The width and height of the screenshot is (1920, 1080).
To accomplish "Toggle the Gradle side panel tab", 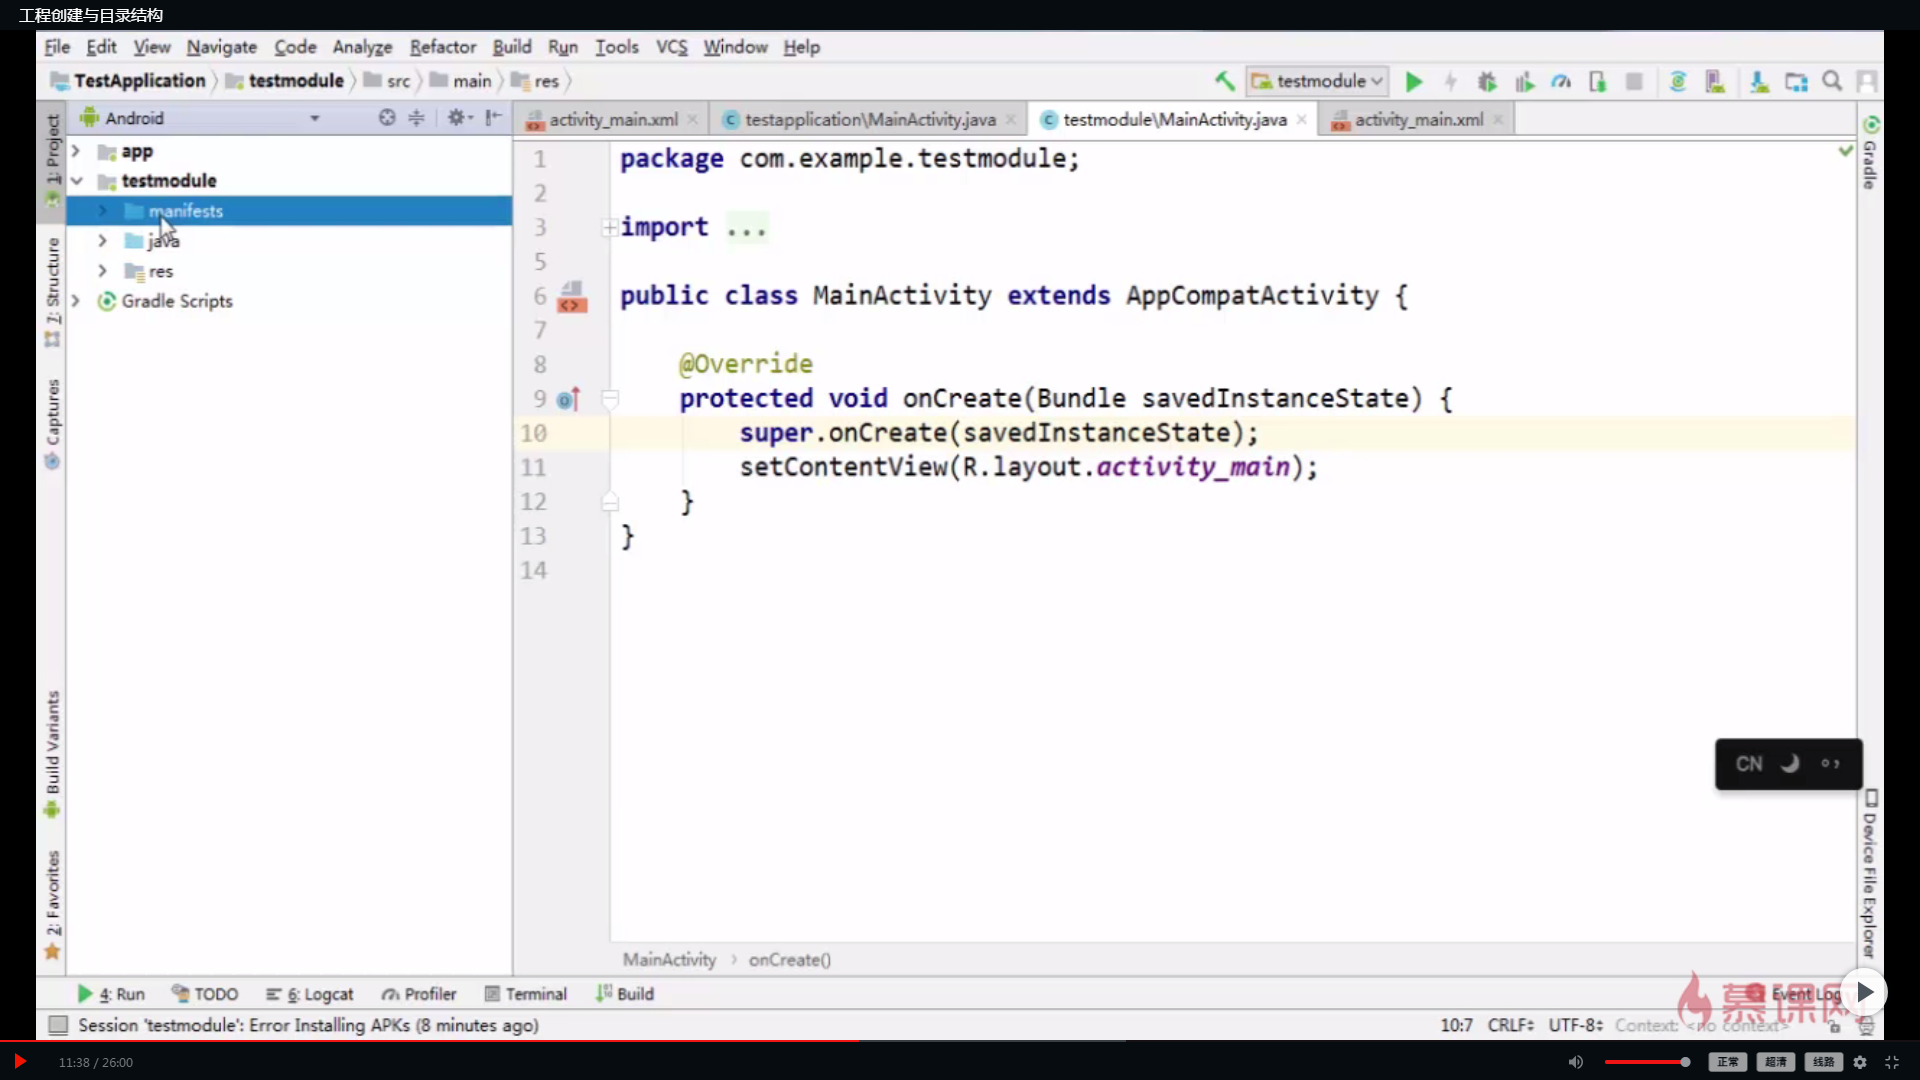I will [x=1870, y=152].
